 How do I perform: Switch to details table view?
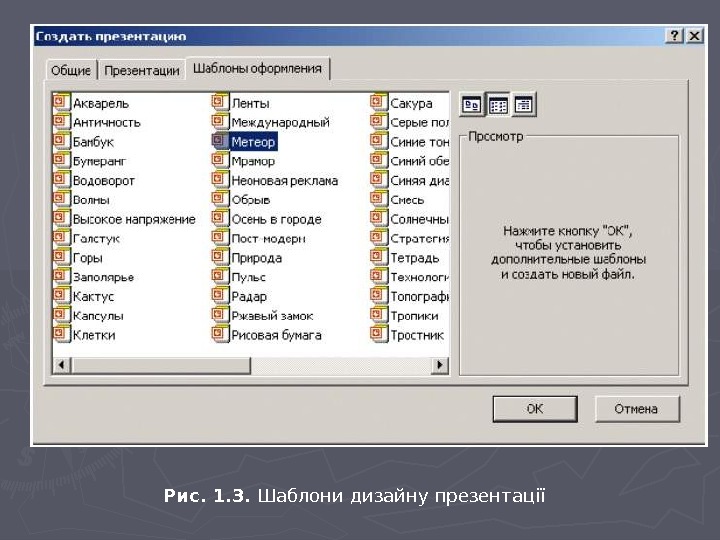[x=523, y=105]
